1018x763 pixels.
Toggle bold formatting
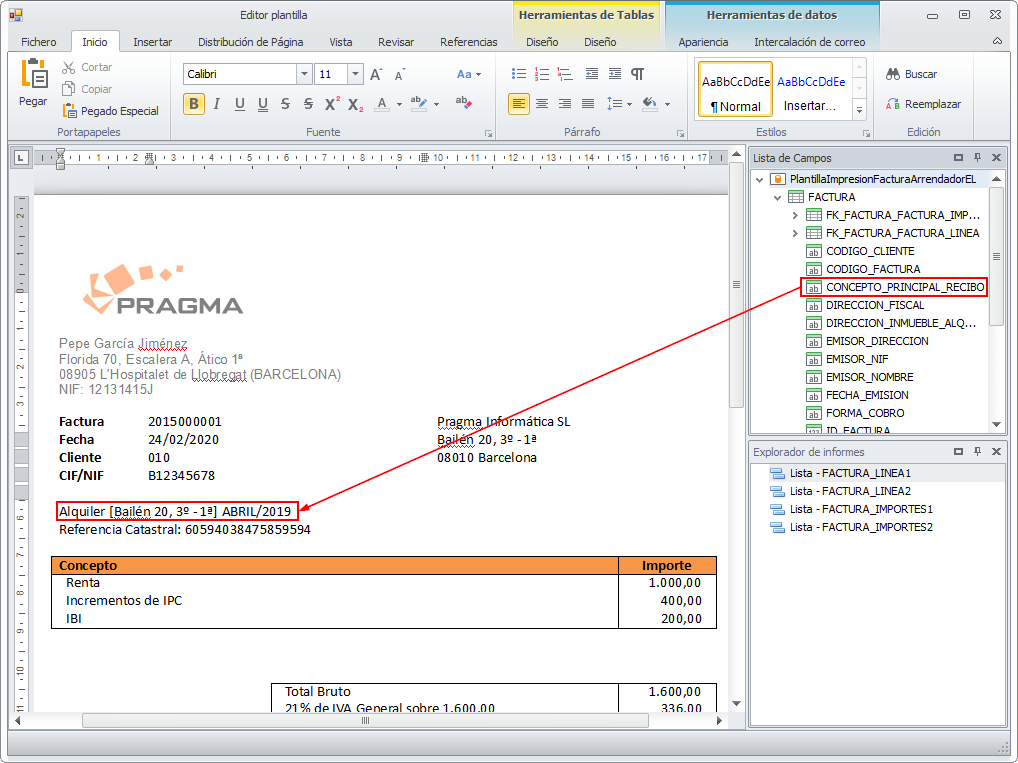coord(194,104)
